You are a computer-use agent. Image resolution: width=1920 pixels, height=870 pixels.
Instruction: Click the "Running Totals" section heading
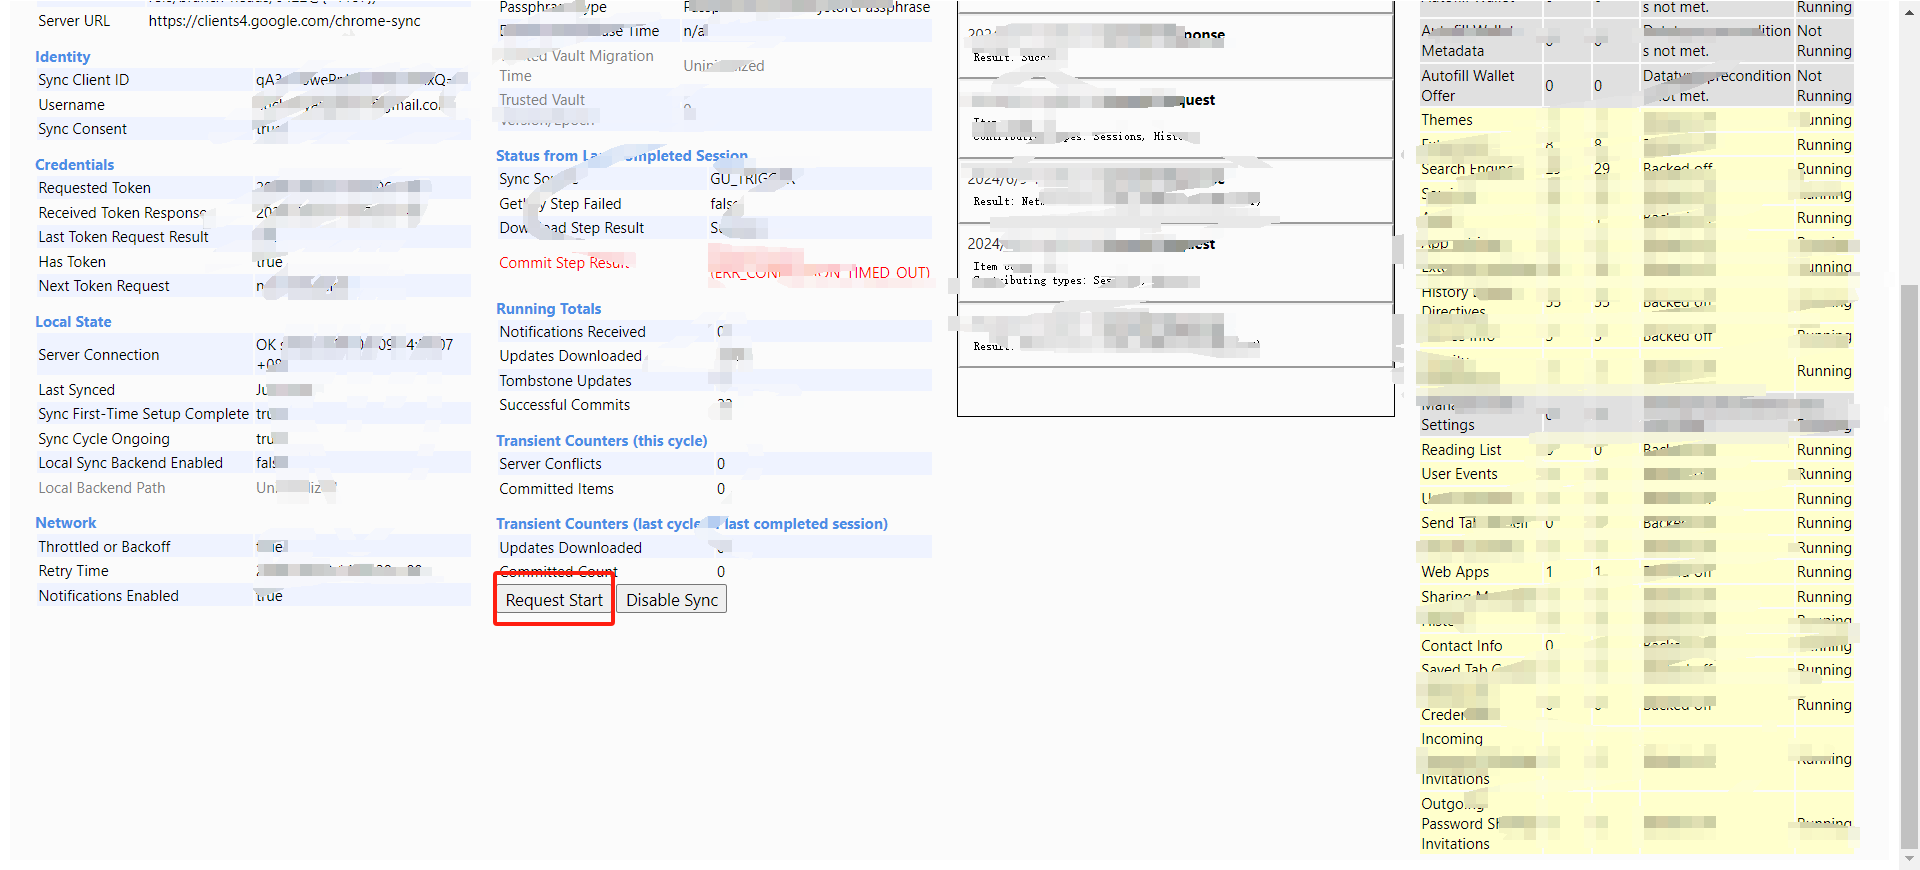click(x=549, y=309)
